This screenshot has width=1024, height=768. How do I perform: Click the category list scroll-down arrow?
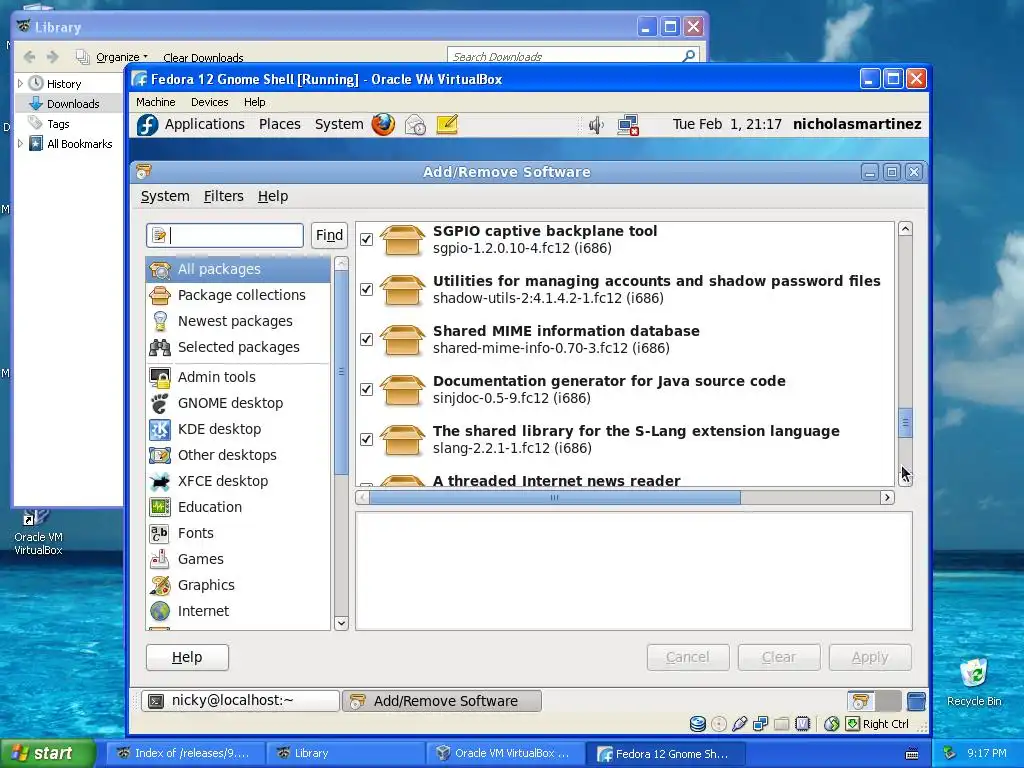[341, 623]
